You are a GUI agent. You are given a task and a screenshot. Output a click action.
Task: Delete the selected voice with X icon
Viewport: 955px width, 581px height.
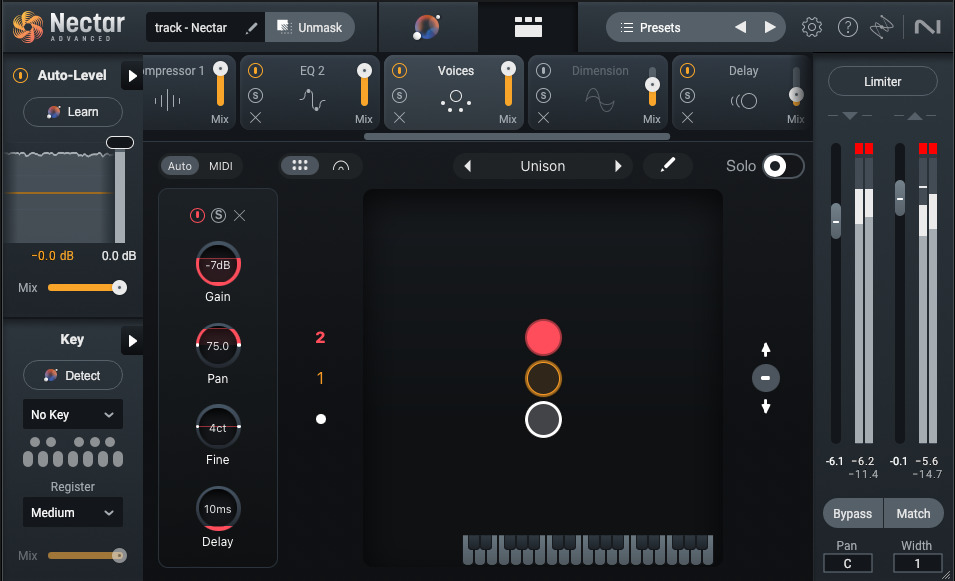tap(239, 215)
